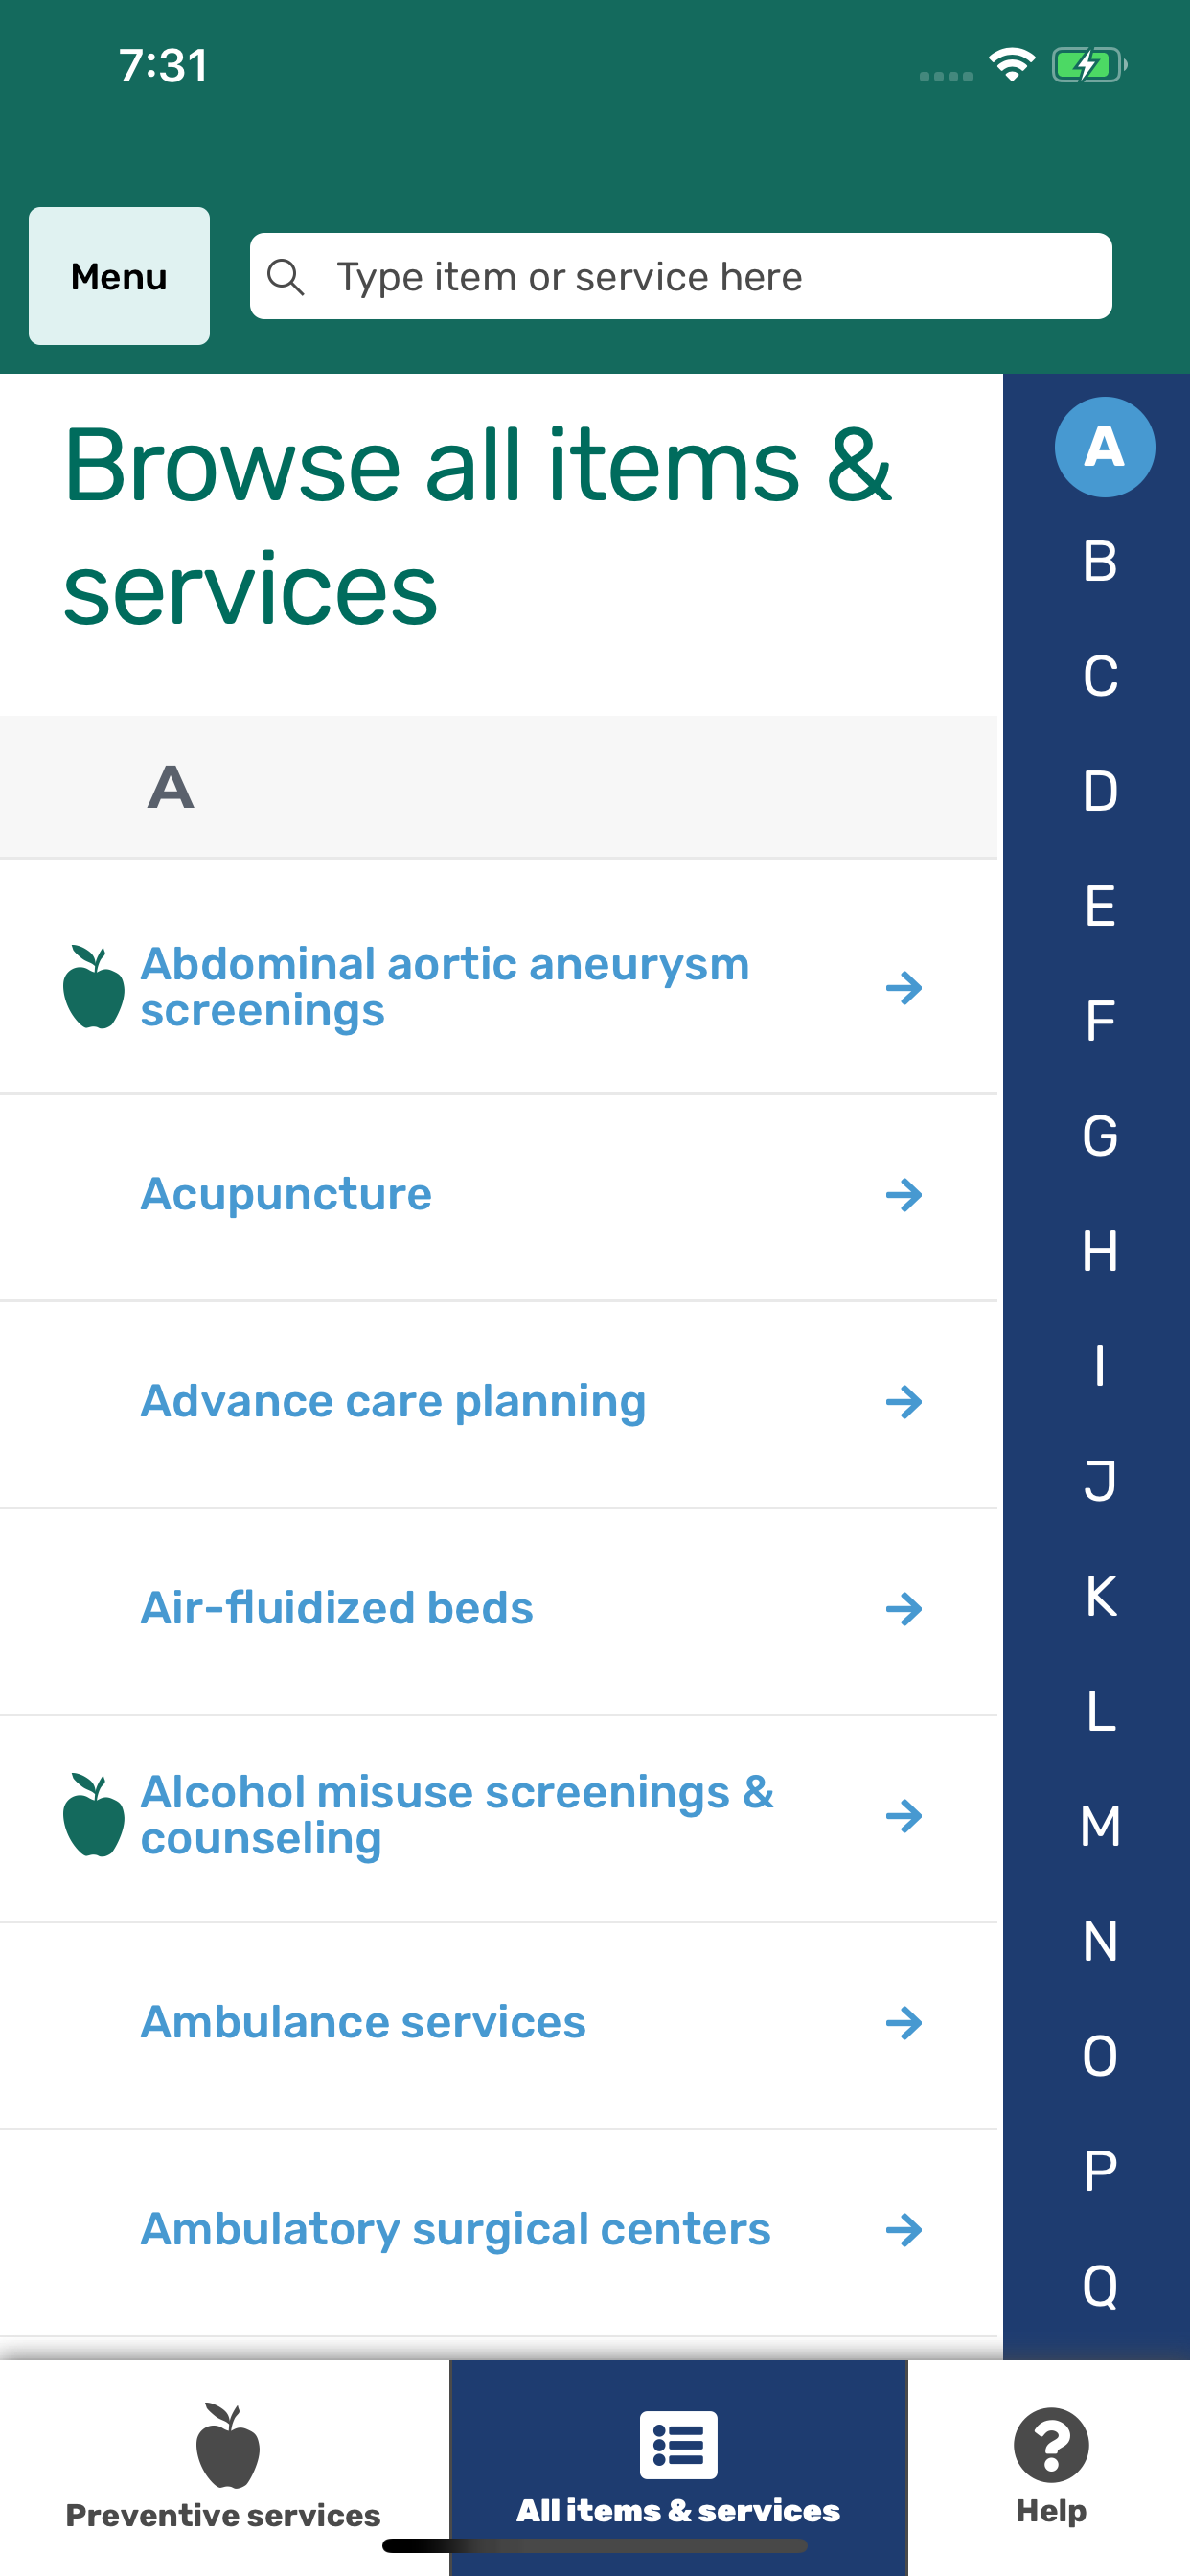1190x2576 pixels.
Task: Open Advance care planning link
Action: 393,1402
